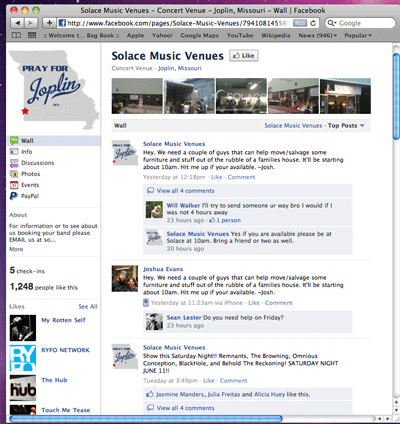The height and width of the screenshot is (424, 400).
Task: Click the horizontal scrollbar thumb
Action: tap(146, 419)
